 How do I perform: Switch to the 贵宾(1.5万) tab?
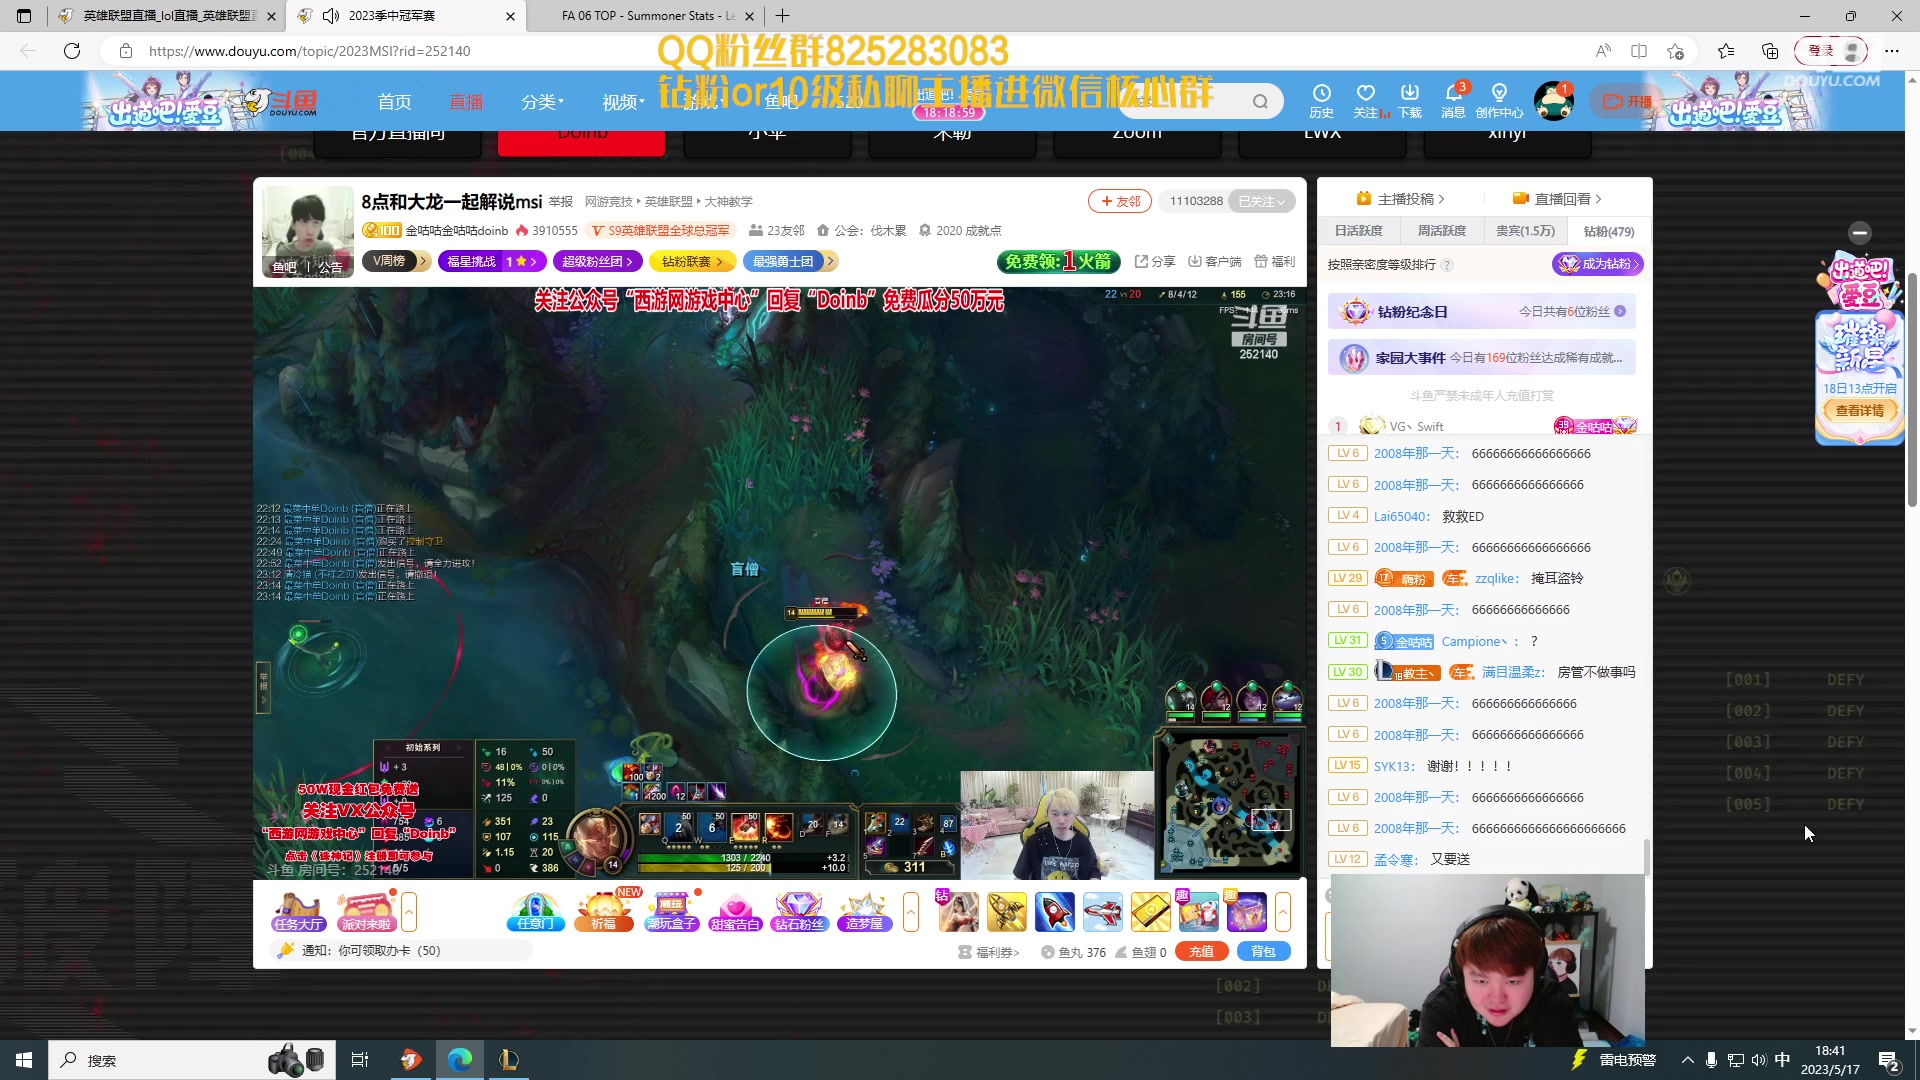1525,231
